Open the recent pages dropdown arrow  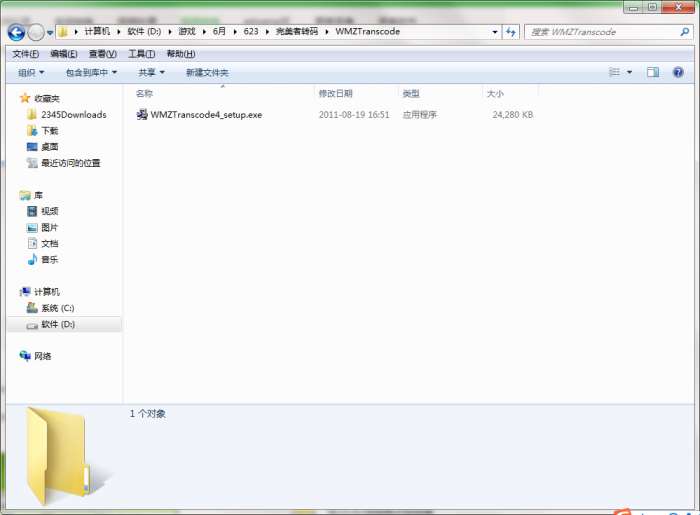click(50, 33)
